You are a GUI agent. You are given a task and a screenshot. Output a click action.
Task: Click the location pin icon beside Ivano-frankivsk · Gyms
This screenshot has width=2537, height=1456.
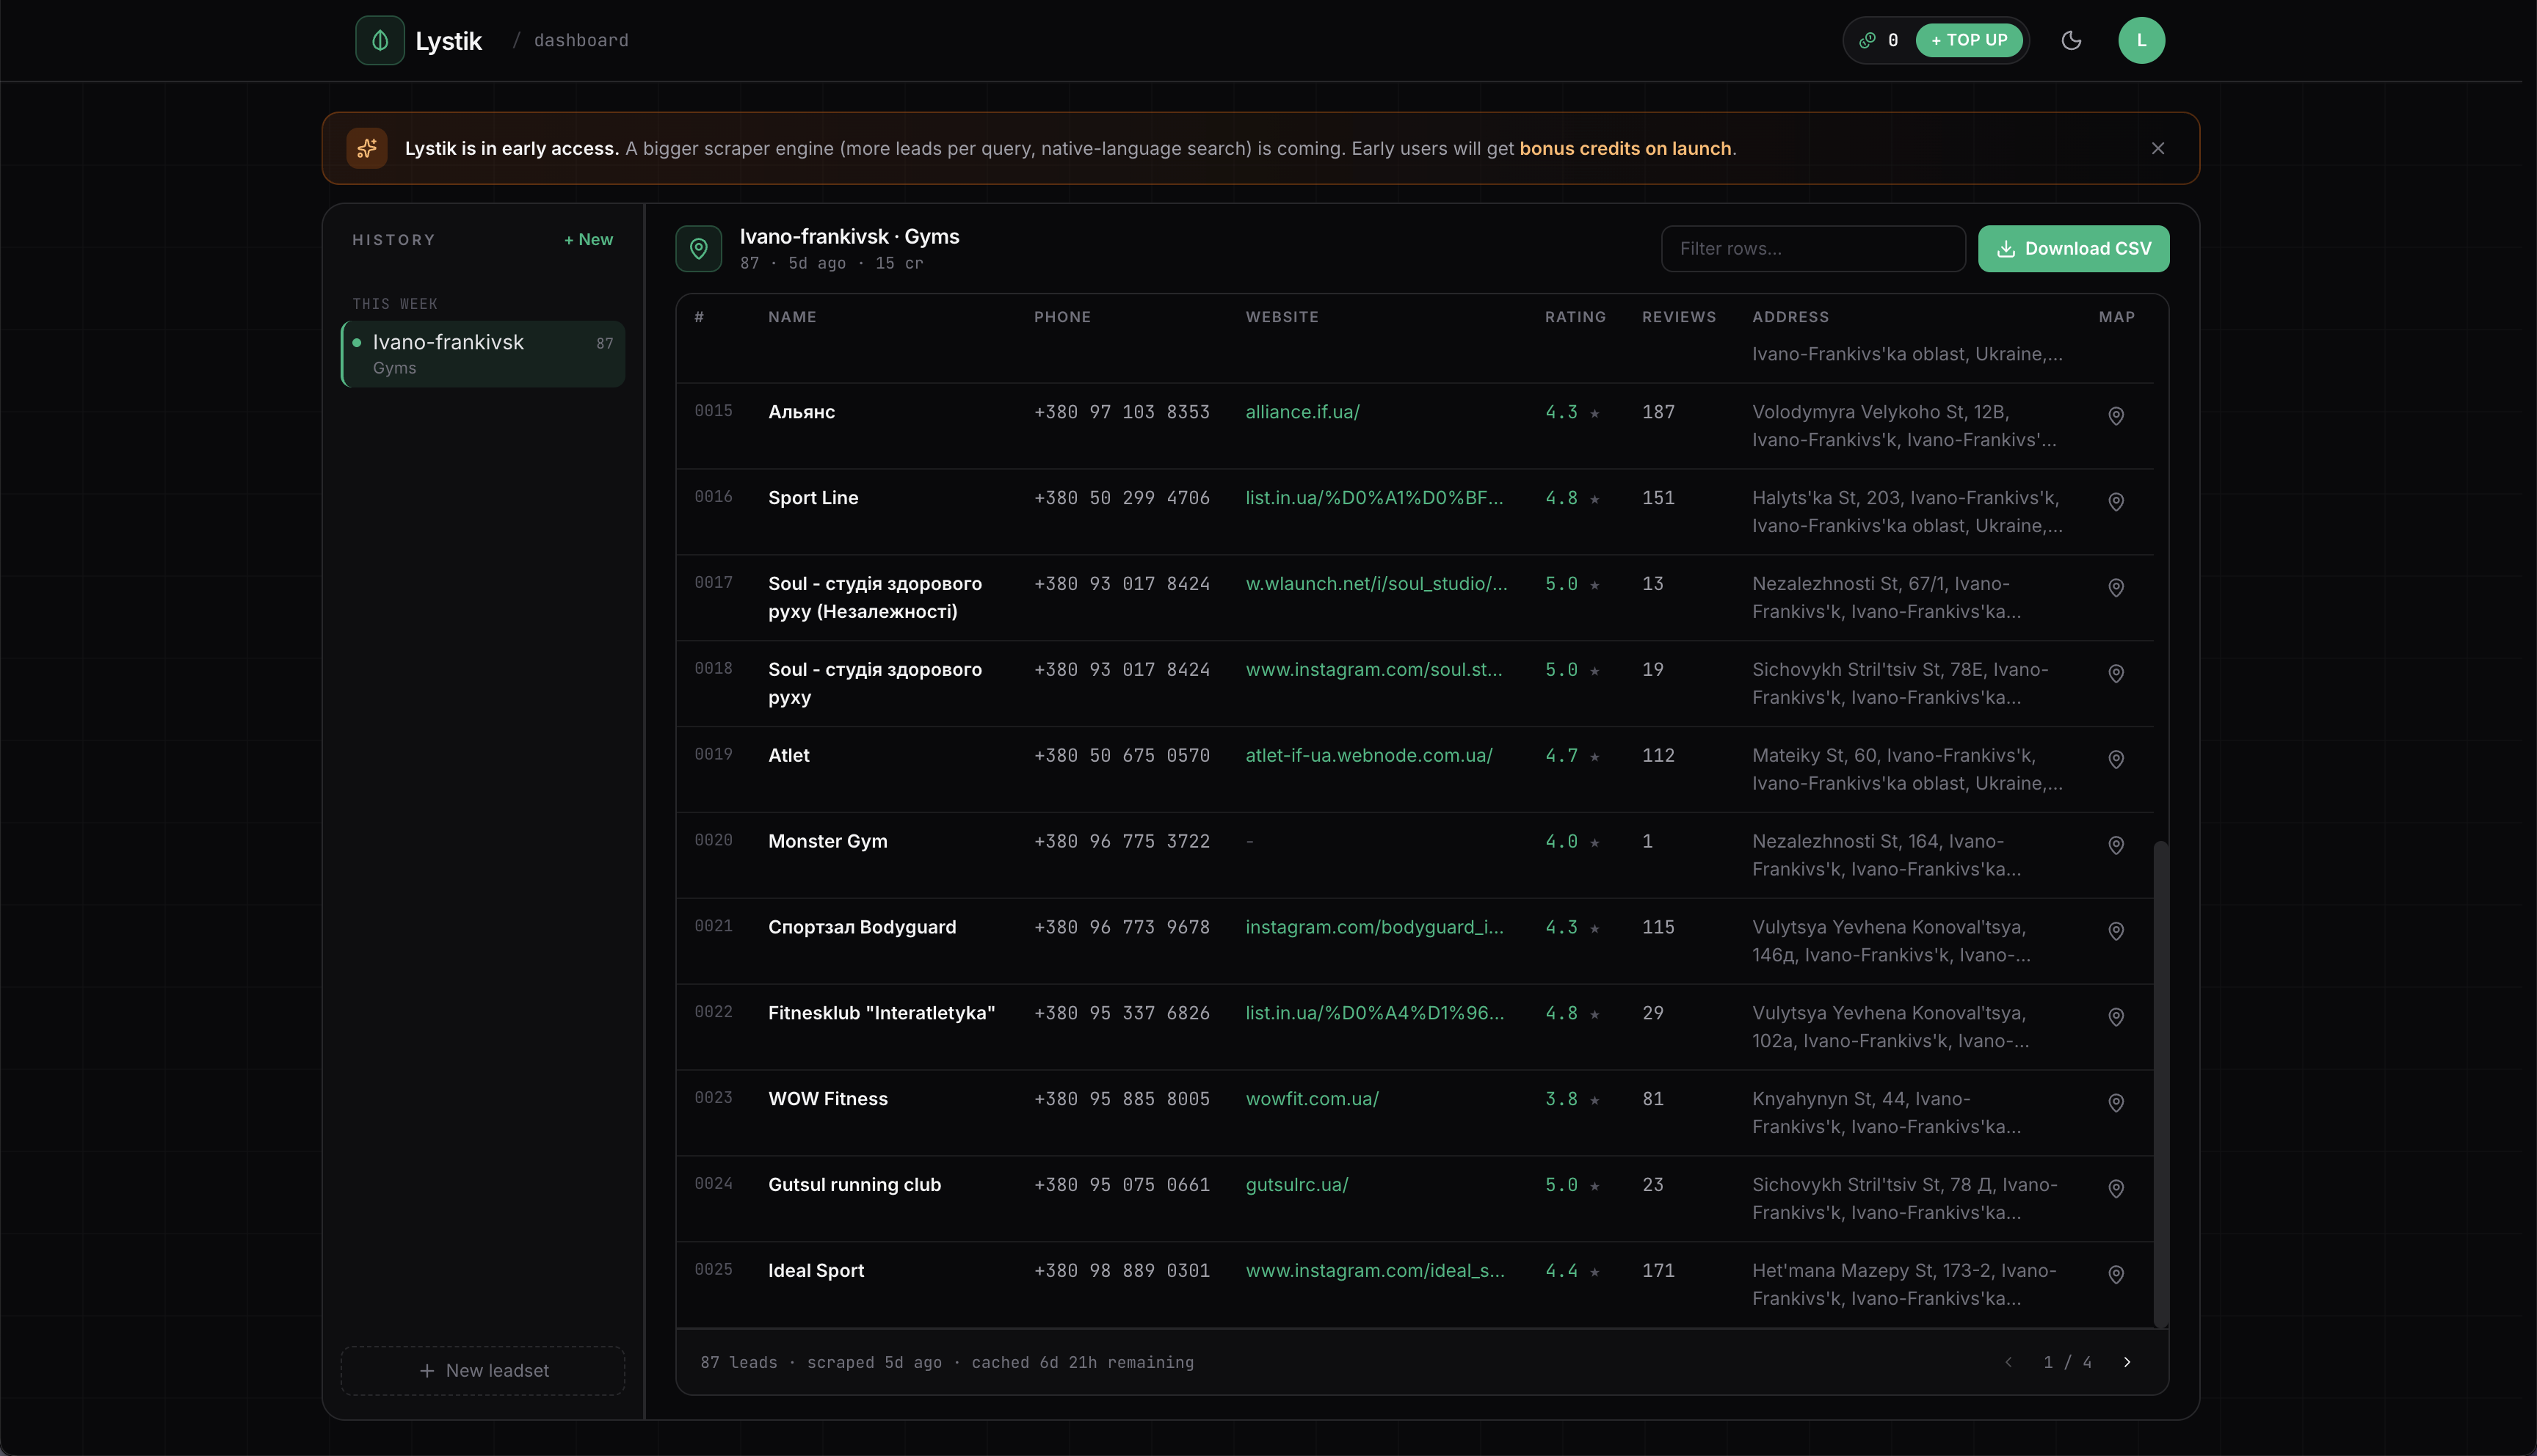point(698,248)
